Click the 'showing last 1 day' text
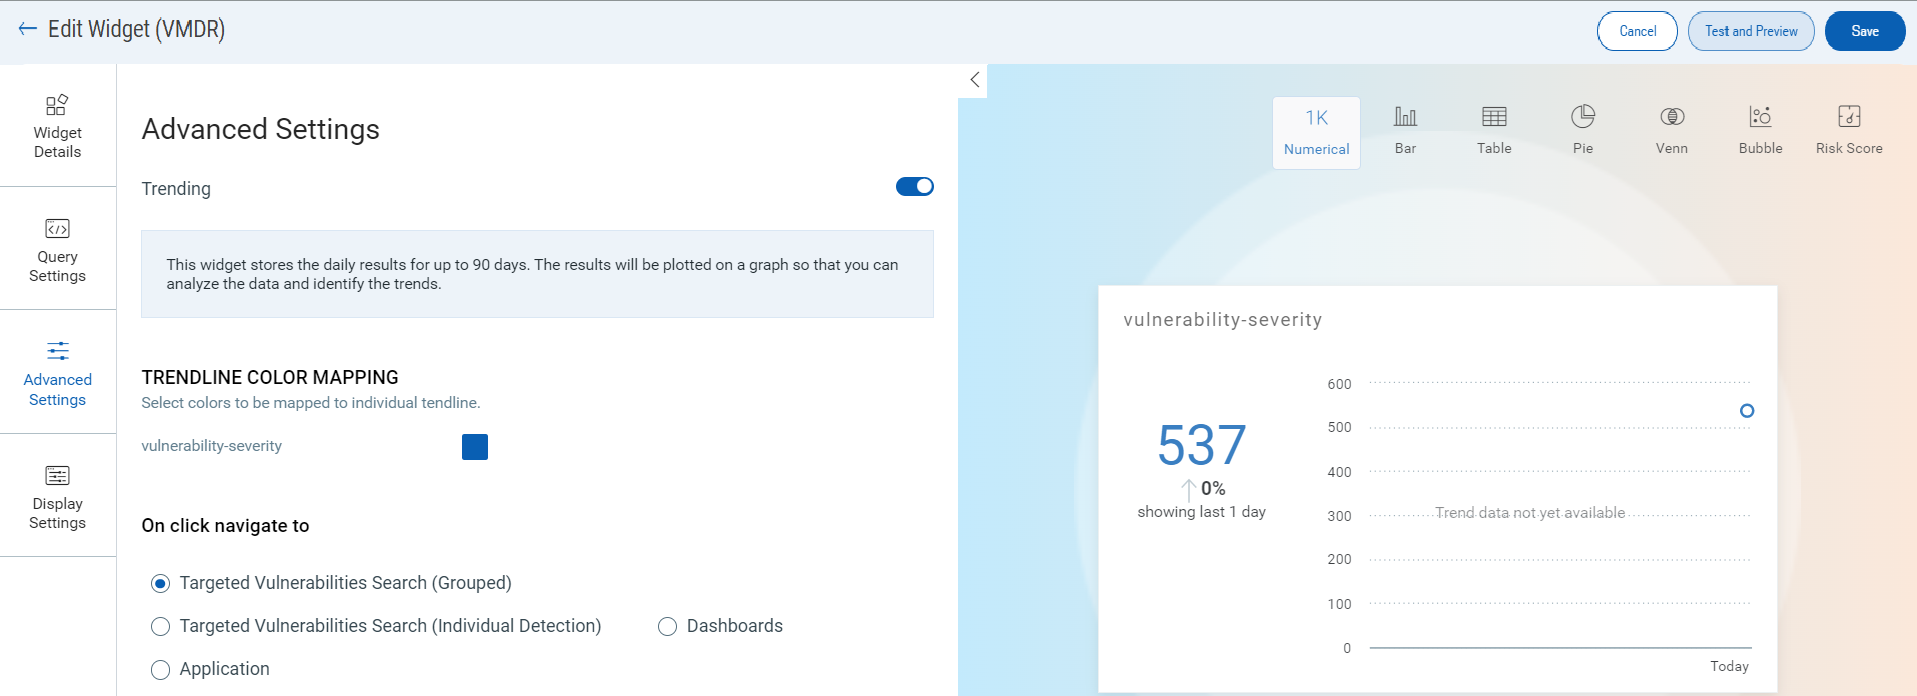The image size is (1917, 696). coord(1201,512)
